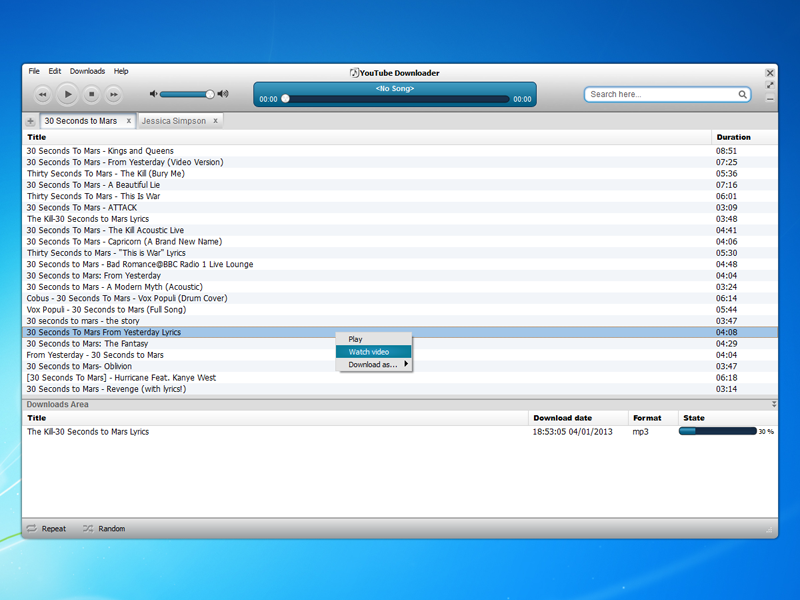800x600 pixels.
Task: Select '30 Seconds To Mars - ATTACK'
Action: [x=400, y=208]
